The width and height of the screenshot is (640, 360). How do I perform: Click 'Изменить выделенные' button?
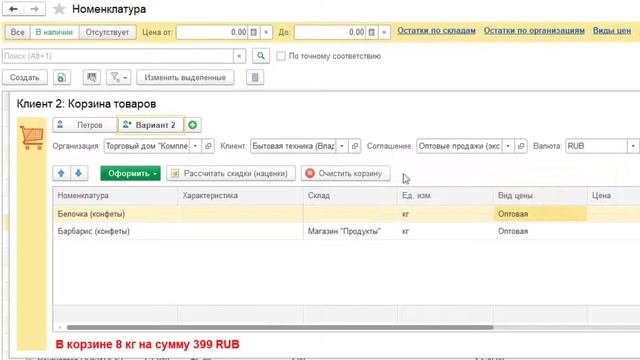(x=185, y=77)
